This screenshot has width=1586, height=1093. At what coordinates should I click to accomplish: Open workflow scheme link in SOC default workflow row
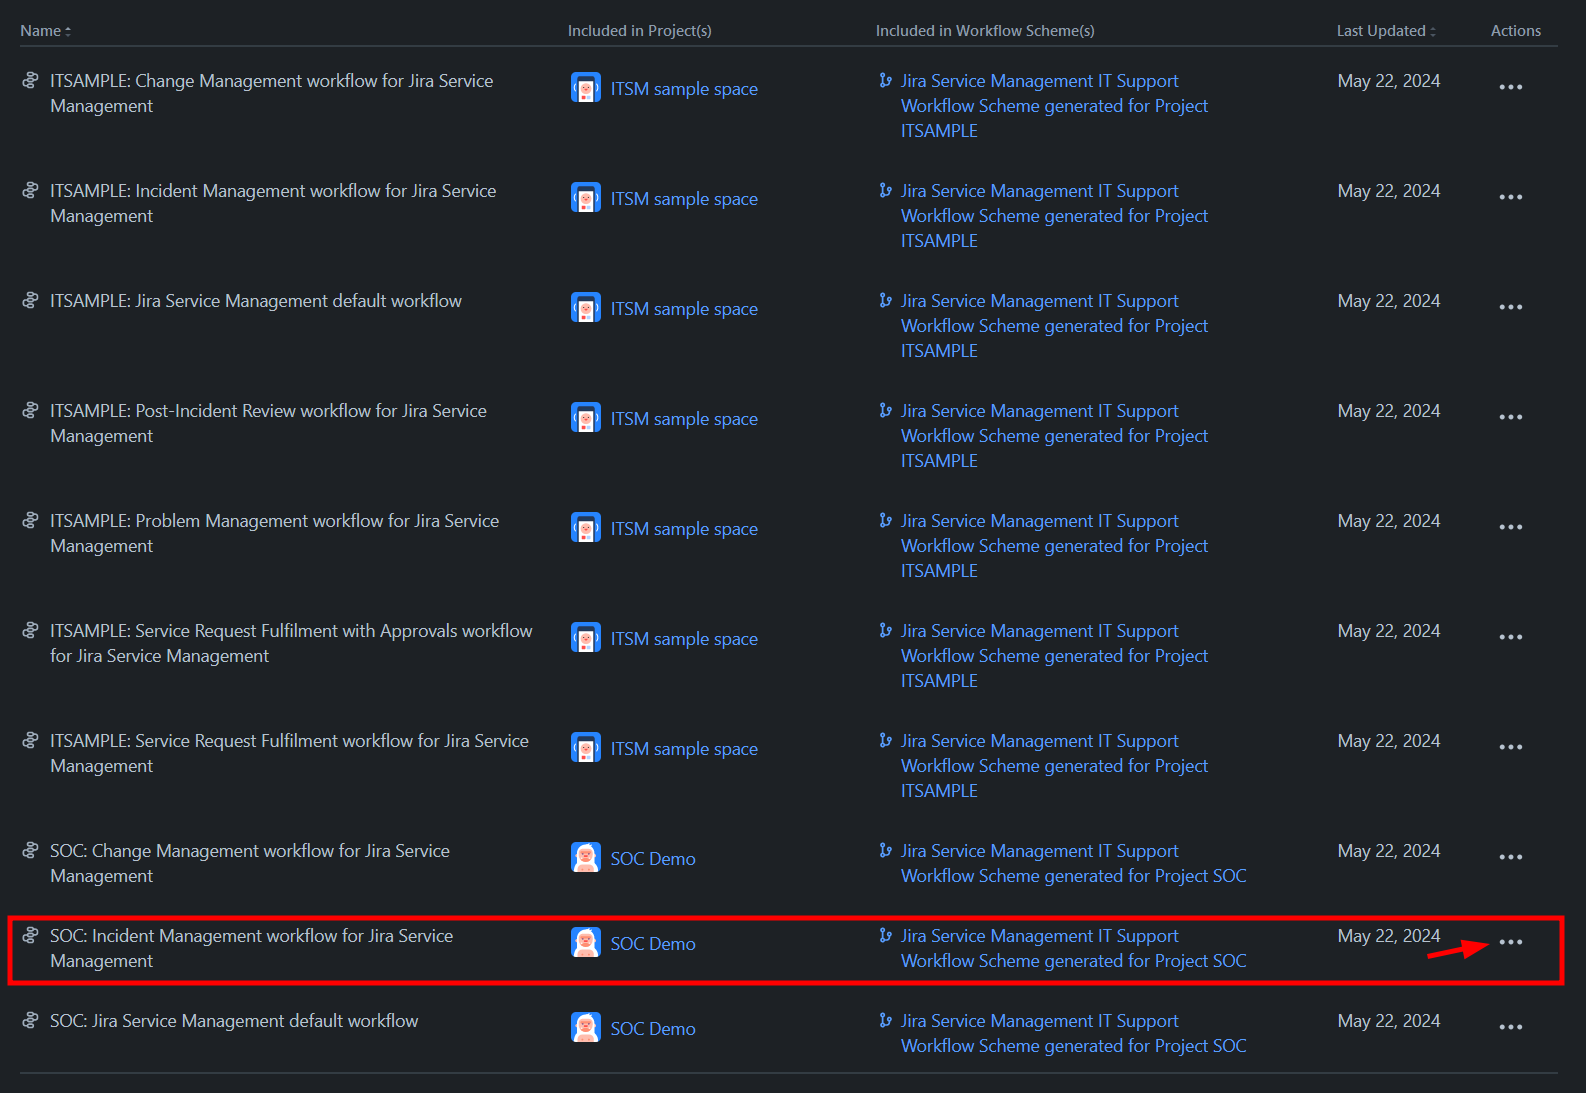(x=1073, y=1033)
